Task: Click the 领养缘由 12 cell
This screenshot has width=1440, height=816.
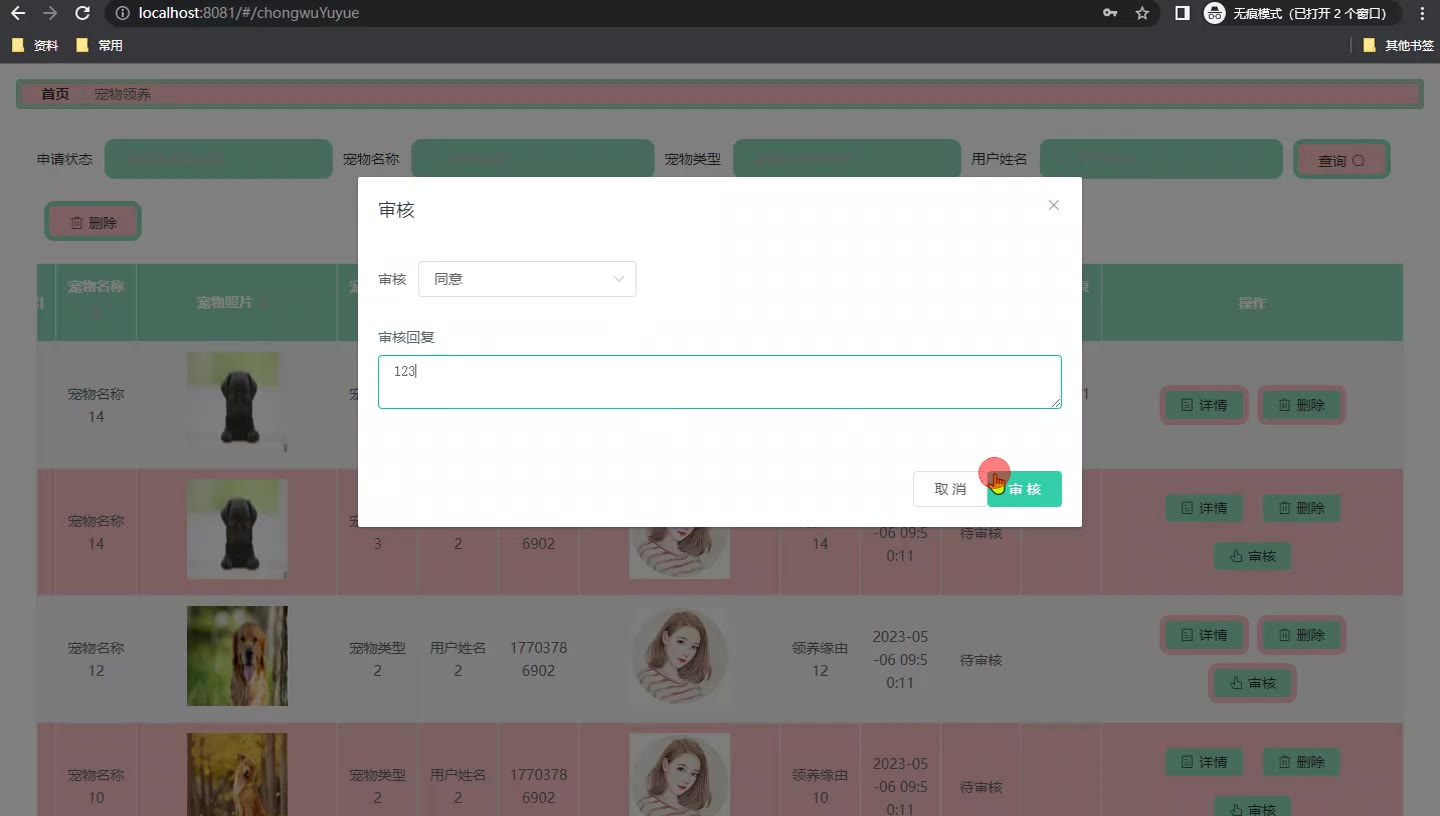Action: click(820, 659)
